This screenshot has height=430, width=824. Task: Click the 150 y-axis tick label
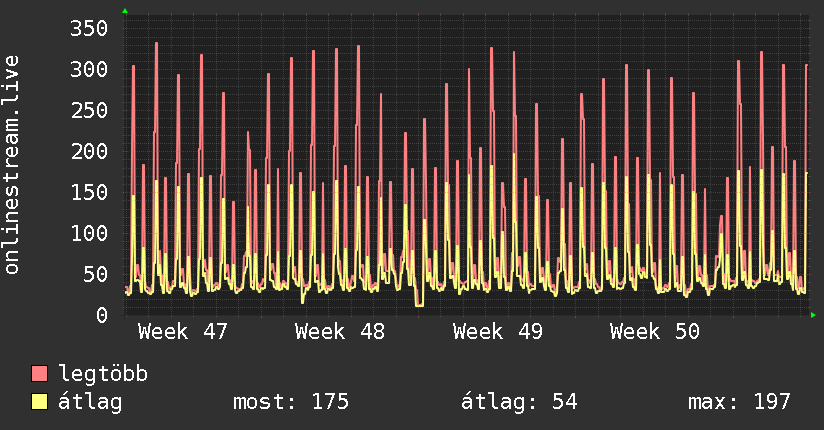[89, 192]
